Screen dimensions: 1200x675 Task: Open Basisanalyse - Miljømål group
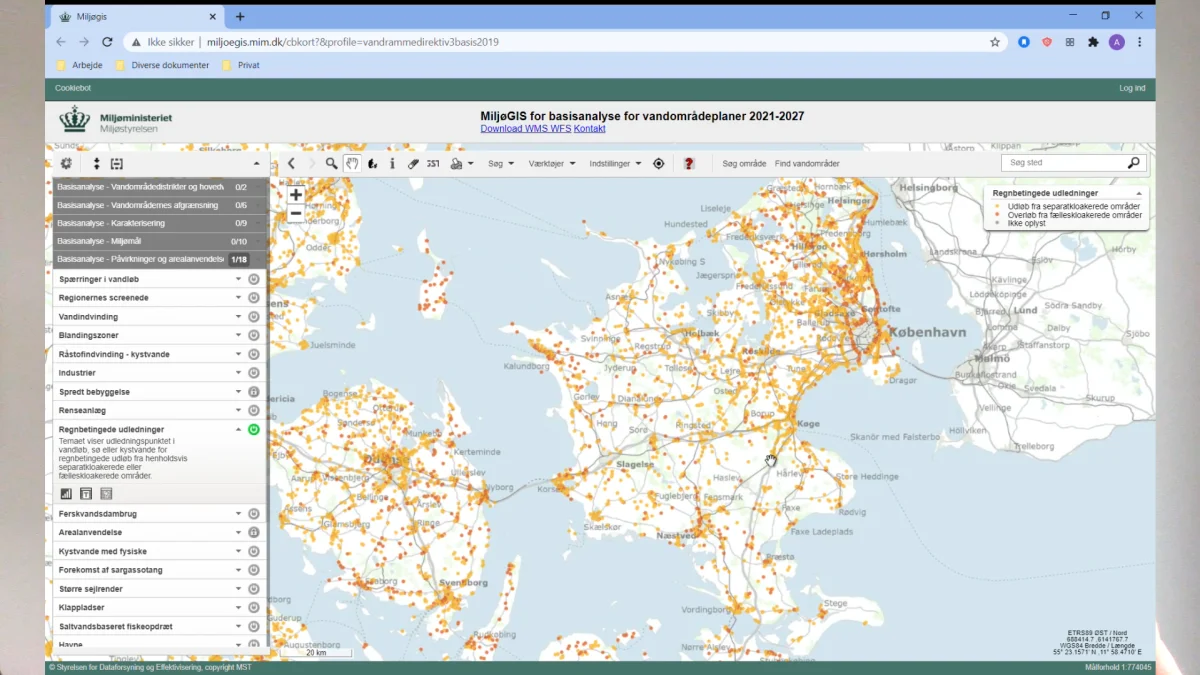point(160,241)
